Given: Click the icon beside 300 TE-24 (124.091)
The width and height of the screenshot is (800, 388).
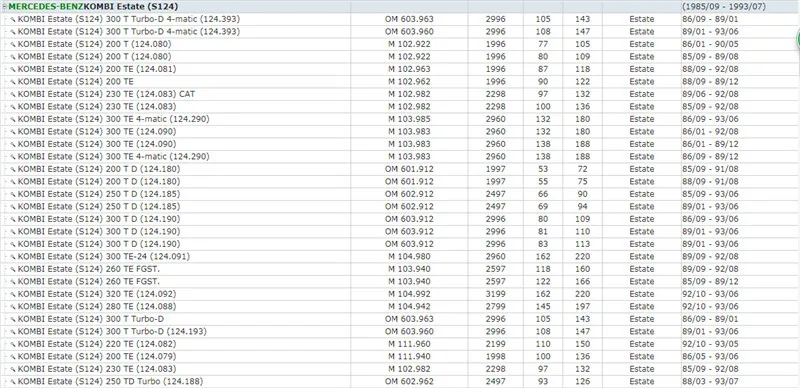Looking at the screenshot, I should click(x=13, y=256).
